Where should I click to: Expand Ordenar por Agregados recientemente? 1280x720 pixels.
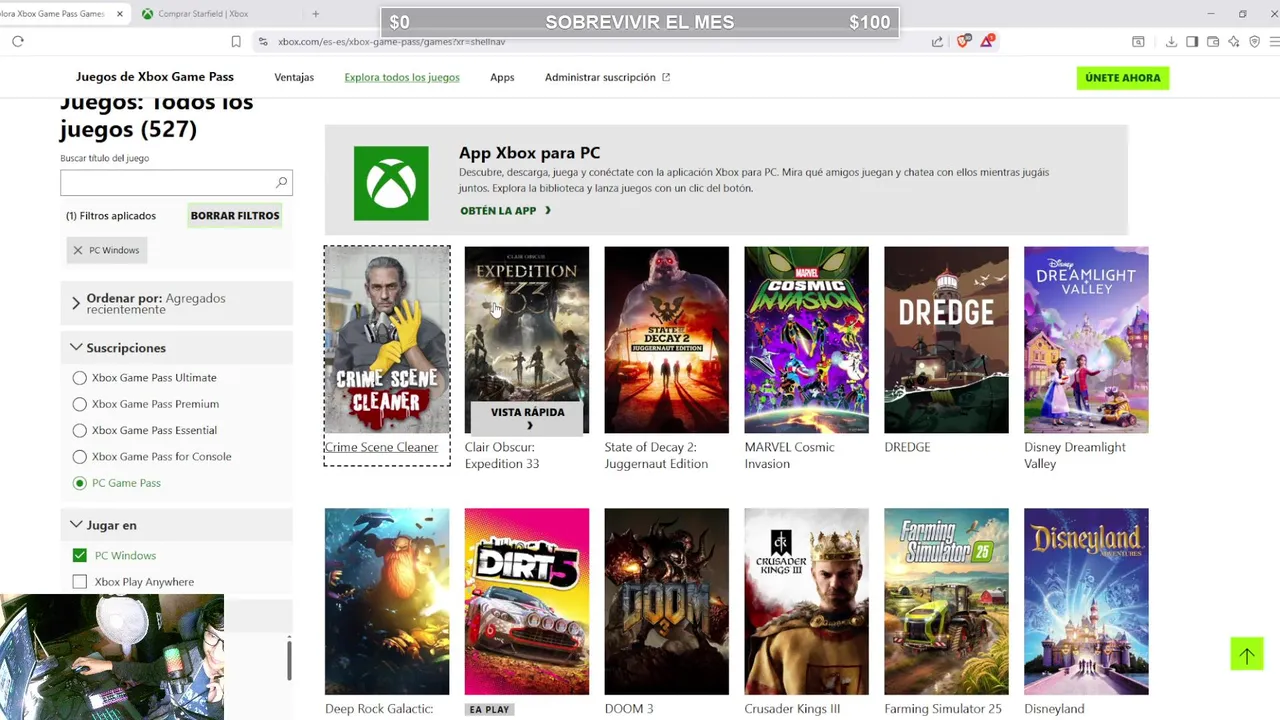coord(177,303)
